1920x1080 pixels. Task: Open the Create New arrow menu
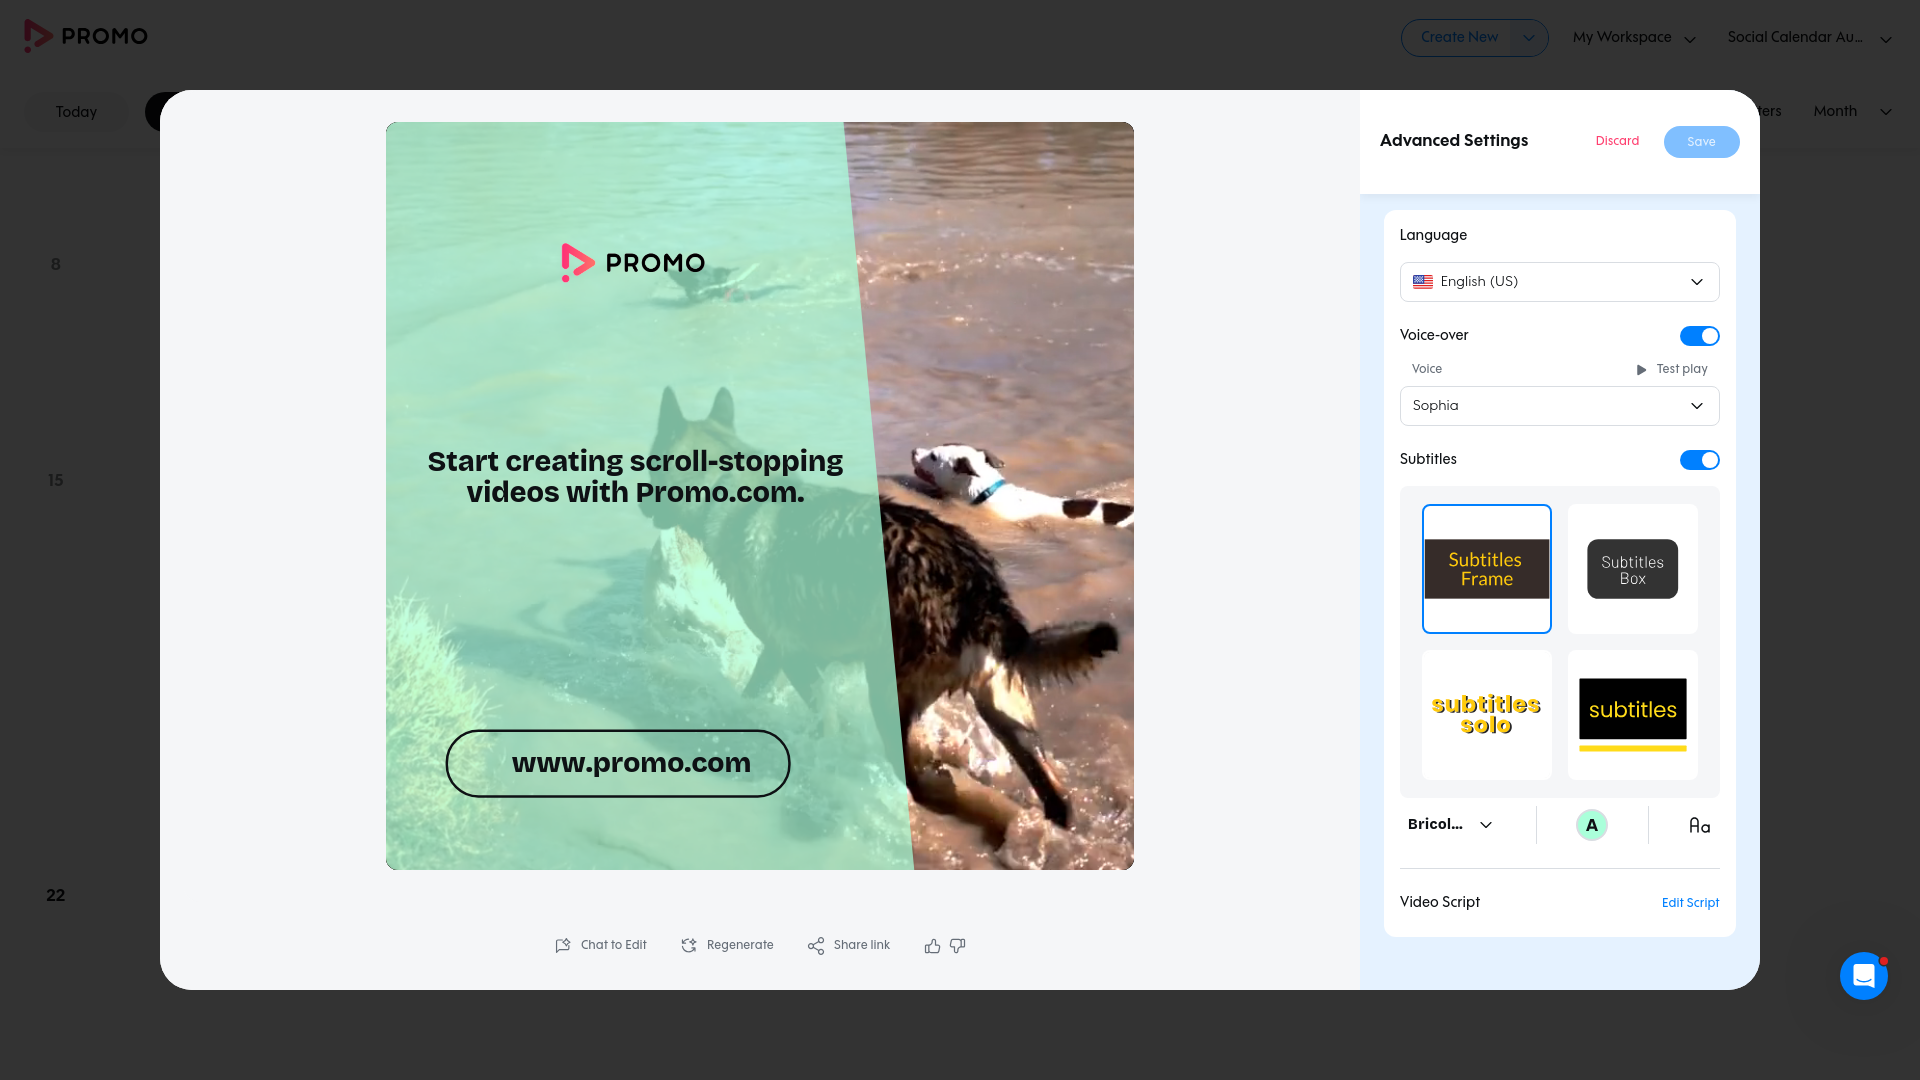coord(1529,38)
